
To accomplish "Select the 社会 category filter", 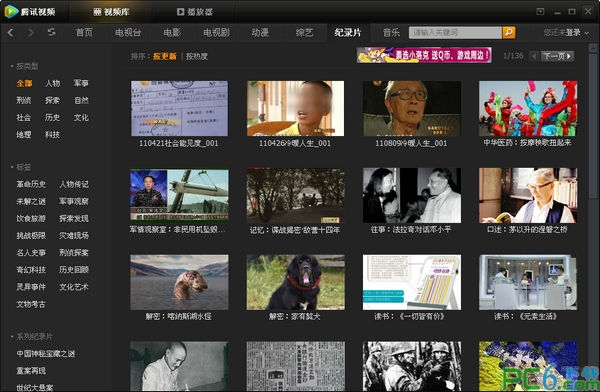I will pyautogui.click(x=23, y=118).
